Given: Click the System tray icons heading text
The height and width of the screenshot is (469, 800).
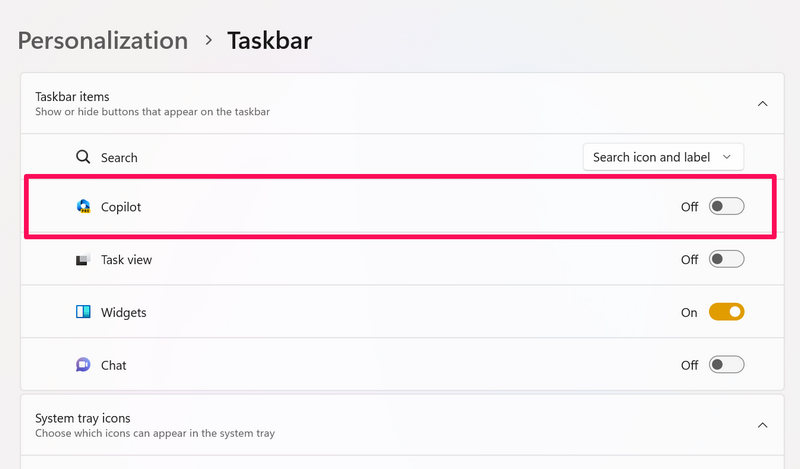Looking at the screenshot, I should coord(83,418).
